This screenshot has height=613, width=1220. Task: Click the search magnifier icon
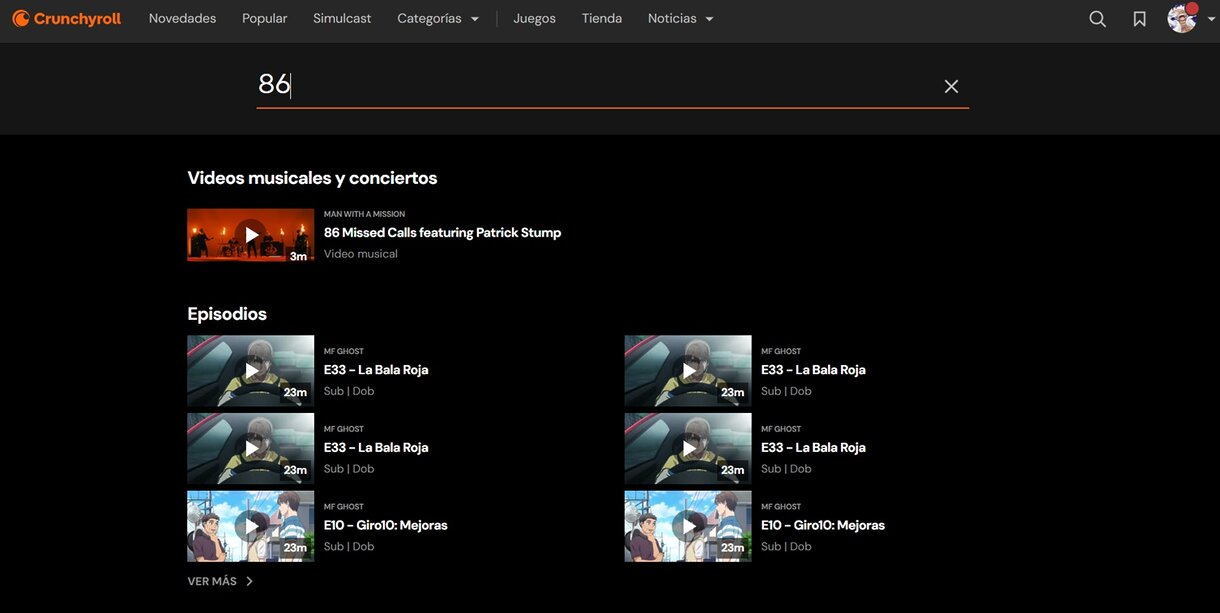1097,19
